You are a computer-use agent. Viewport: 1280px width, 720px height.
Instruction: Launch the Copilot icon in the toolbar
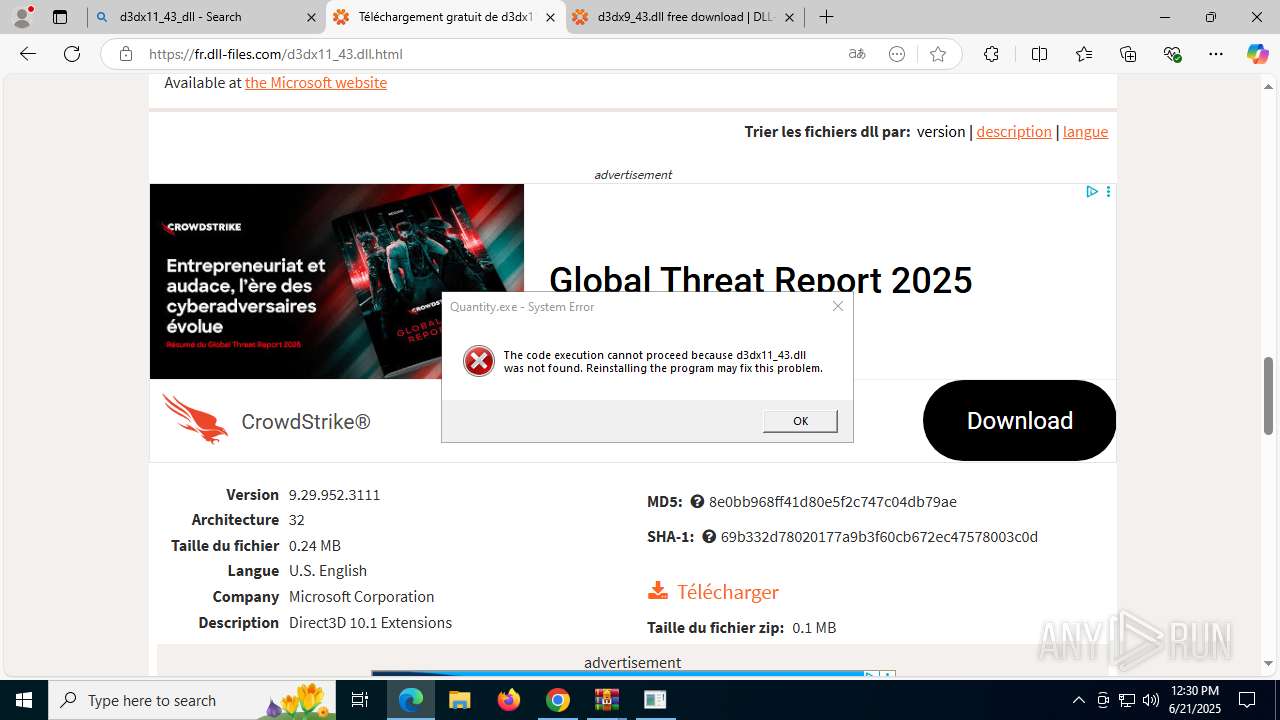1257,54
